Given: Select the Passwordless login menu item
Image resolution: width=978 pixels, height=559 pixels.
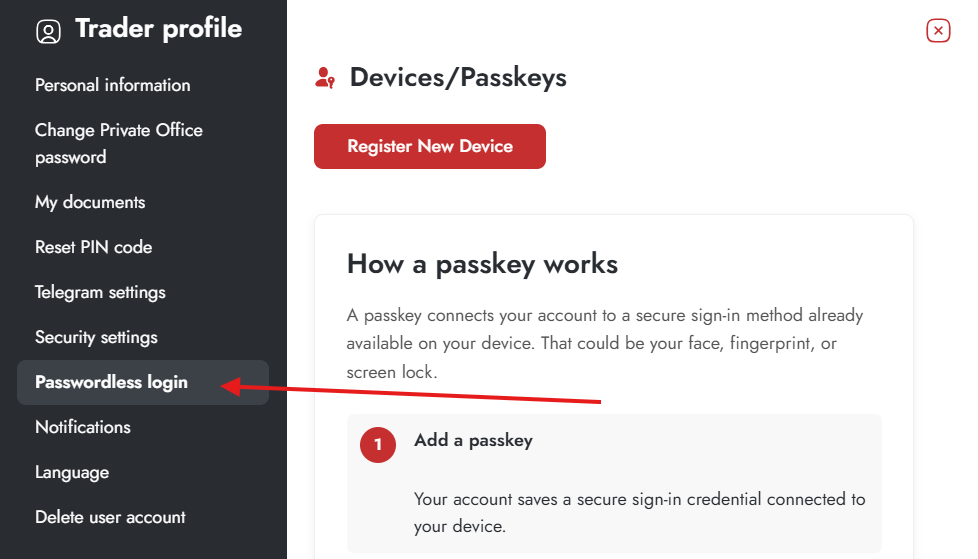Looking at the screenshot, I should point(111,382).
